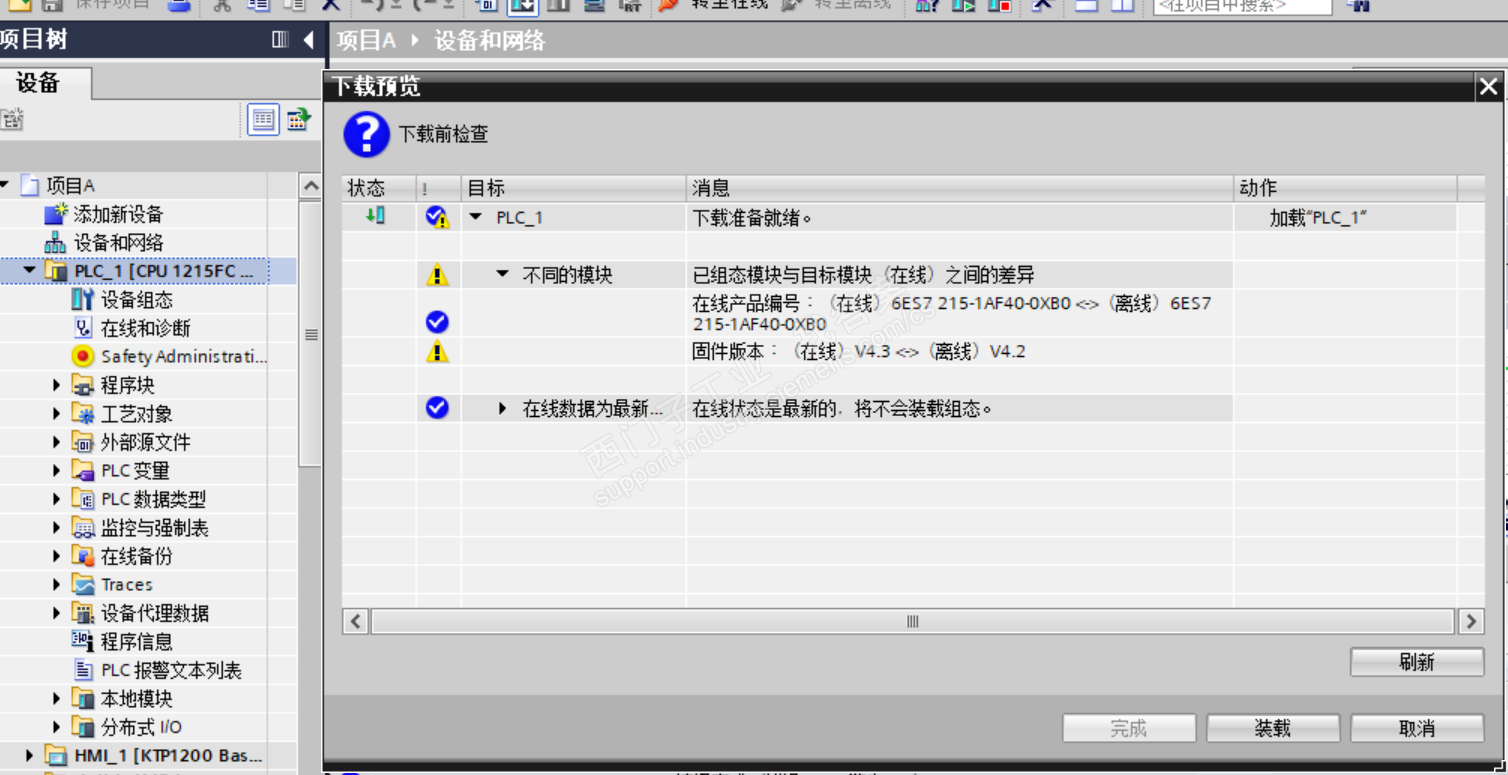
Task: Expand the Traces folder
Action: point(56,585)
